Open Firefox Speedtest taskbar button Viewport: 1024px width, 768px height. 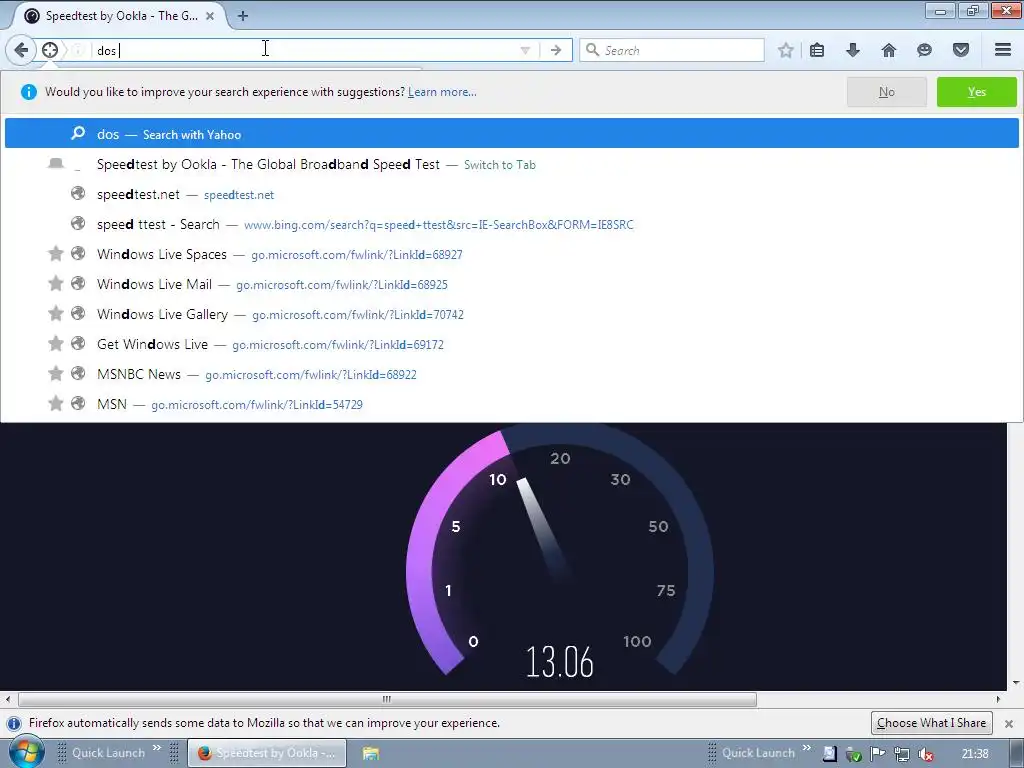click(267, 753)
